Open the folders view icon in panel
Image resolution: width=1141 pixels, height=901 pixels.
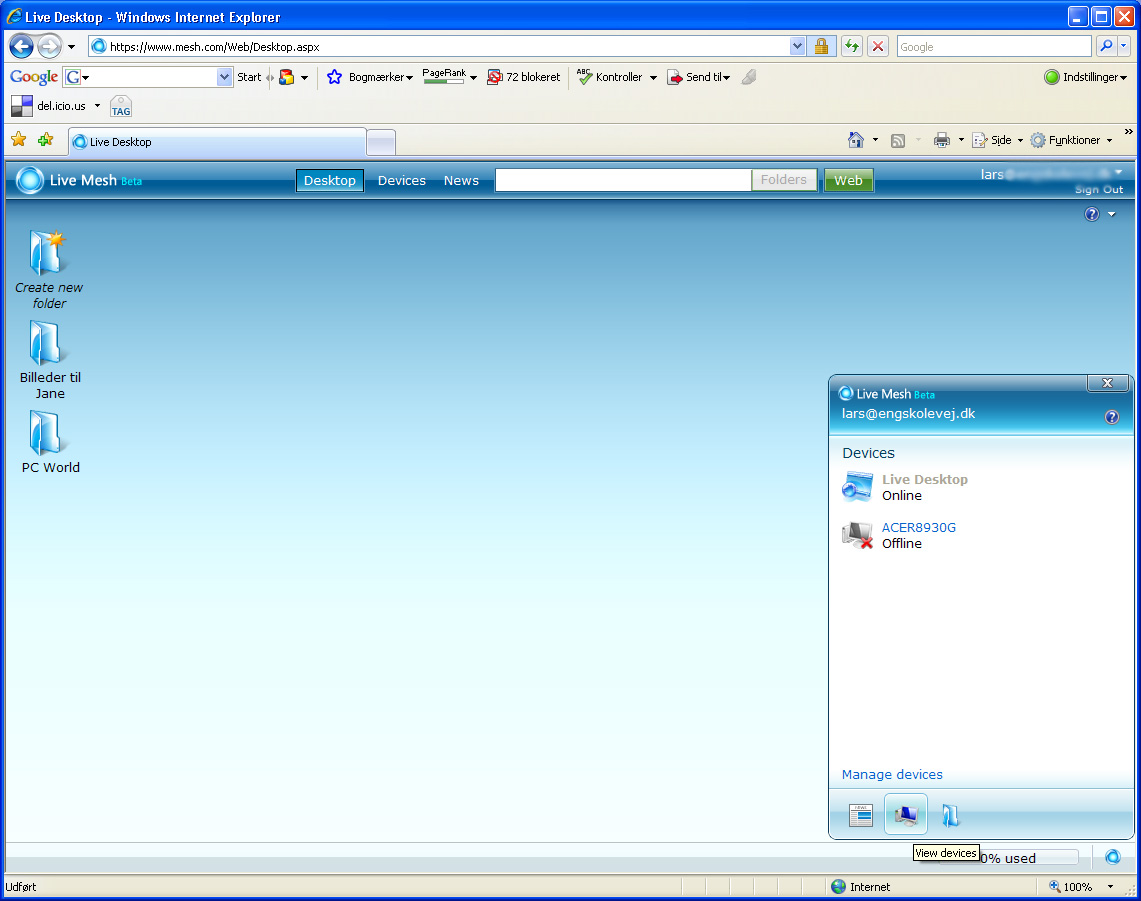950,815
